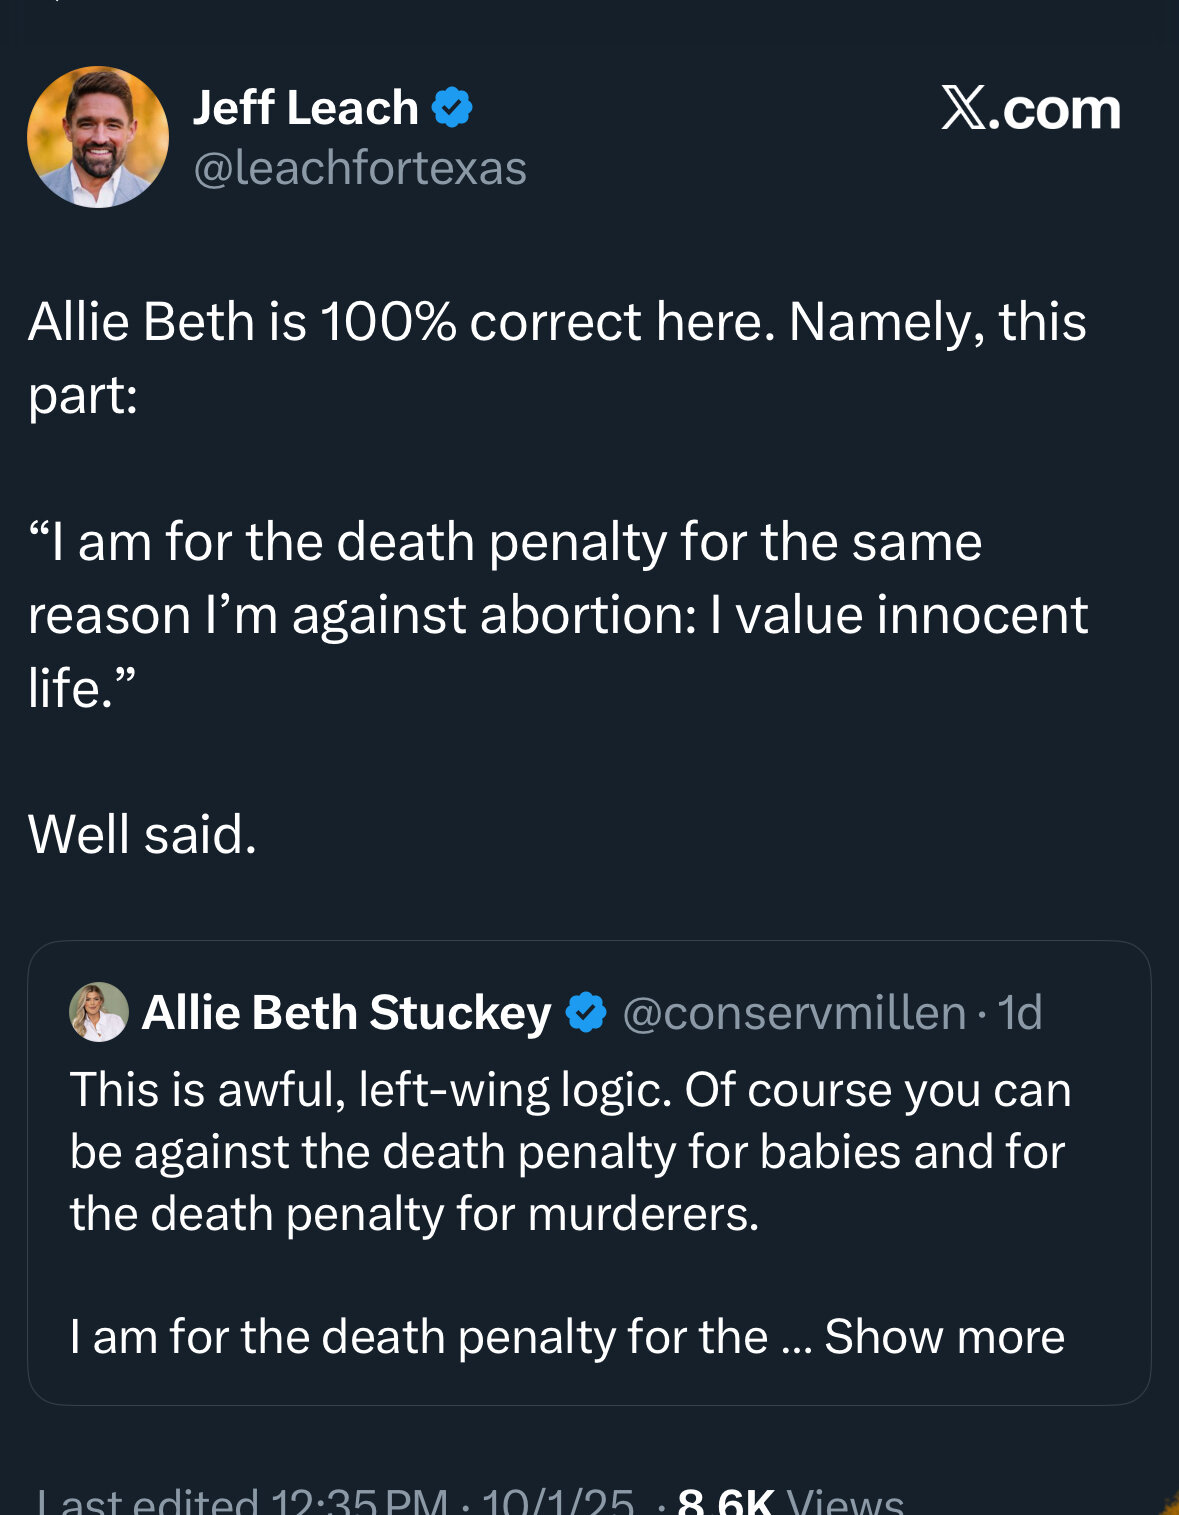Image resolution: width=1179 pixels, height=1515 pixels.
Task: Click the 10/1/25 post date
Action: coord(558,1501)
